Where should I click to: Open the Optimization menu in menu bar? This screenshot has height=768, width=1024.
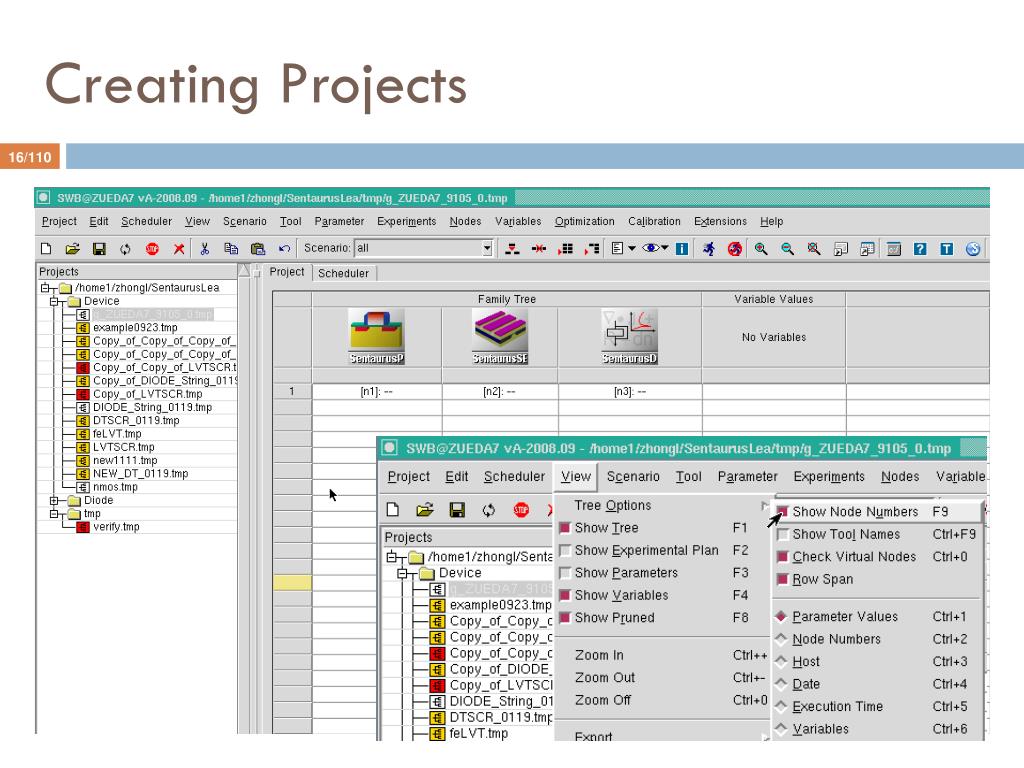click(584, 222)
